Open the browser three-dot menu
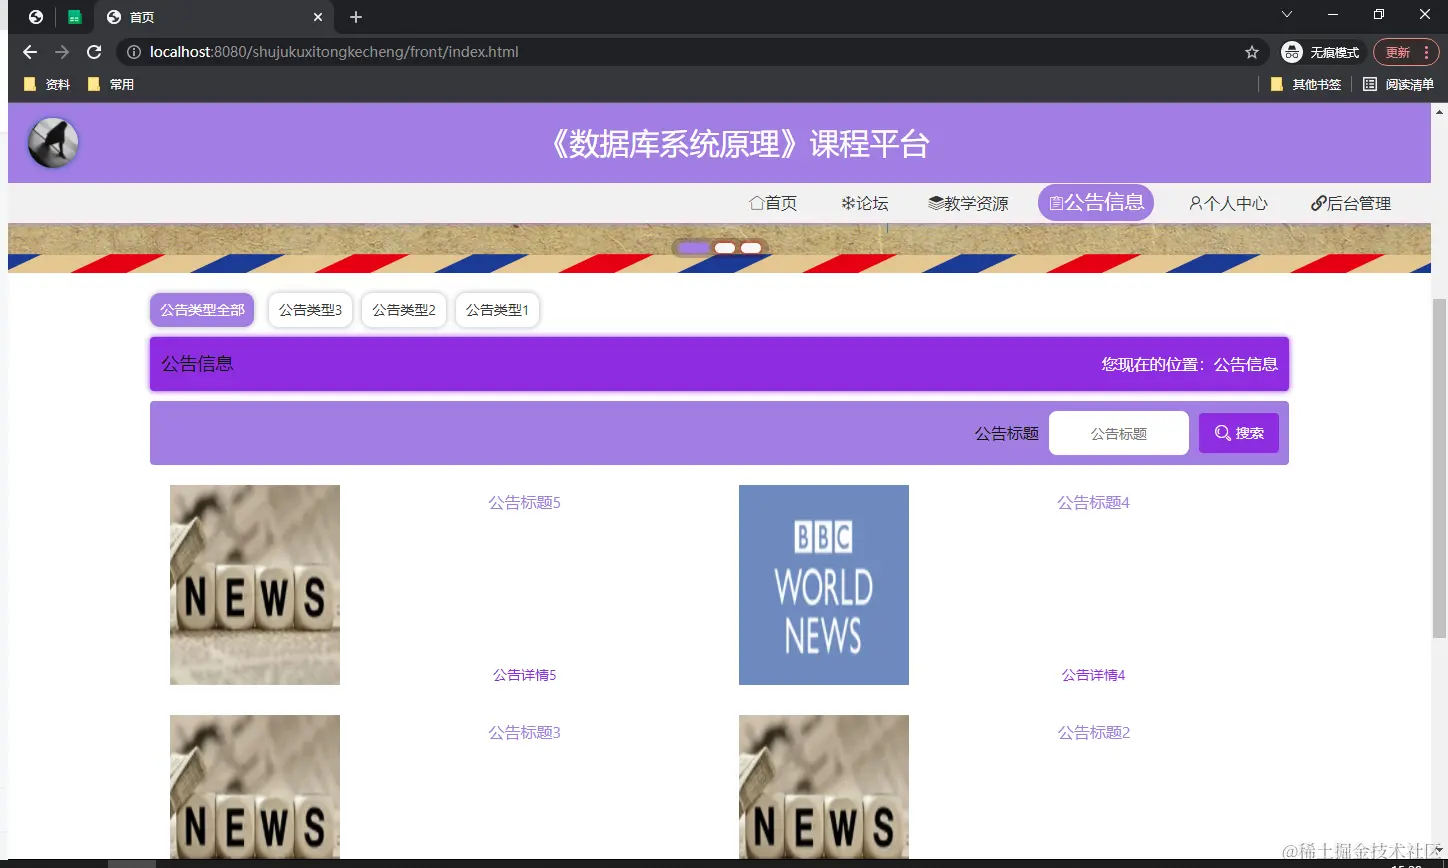This screenshot has height=868, width=1448. pos(1427,52)
